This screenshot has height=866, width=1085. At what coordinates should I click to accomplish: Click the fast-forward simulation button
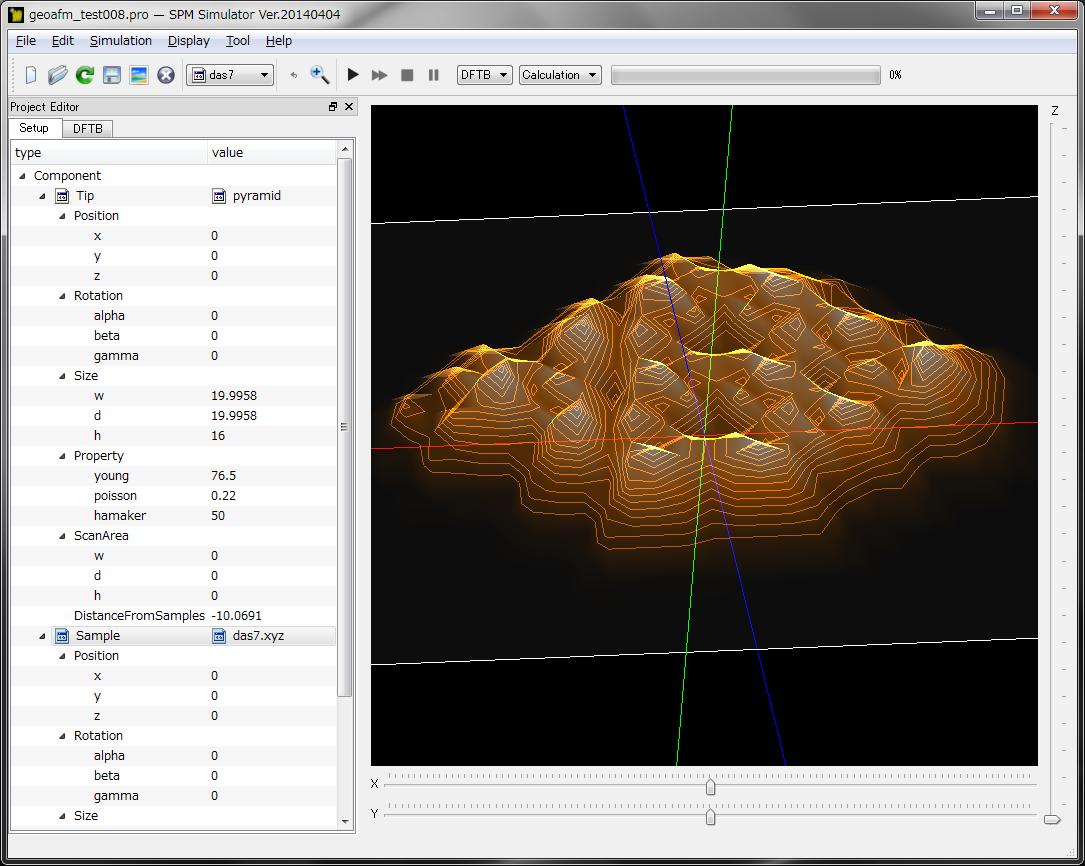coord(379,75)
